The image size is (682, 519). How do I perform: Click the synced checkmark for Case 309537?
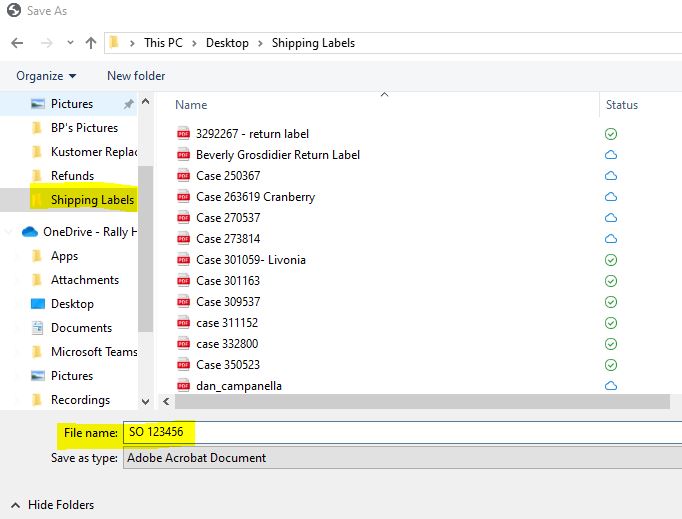pos(611,301)
